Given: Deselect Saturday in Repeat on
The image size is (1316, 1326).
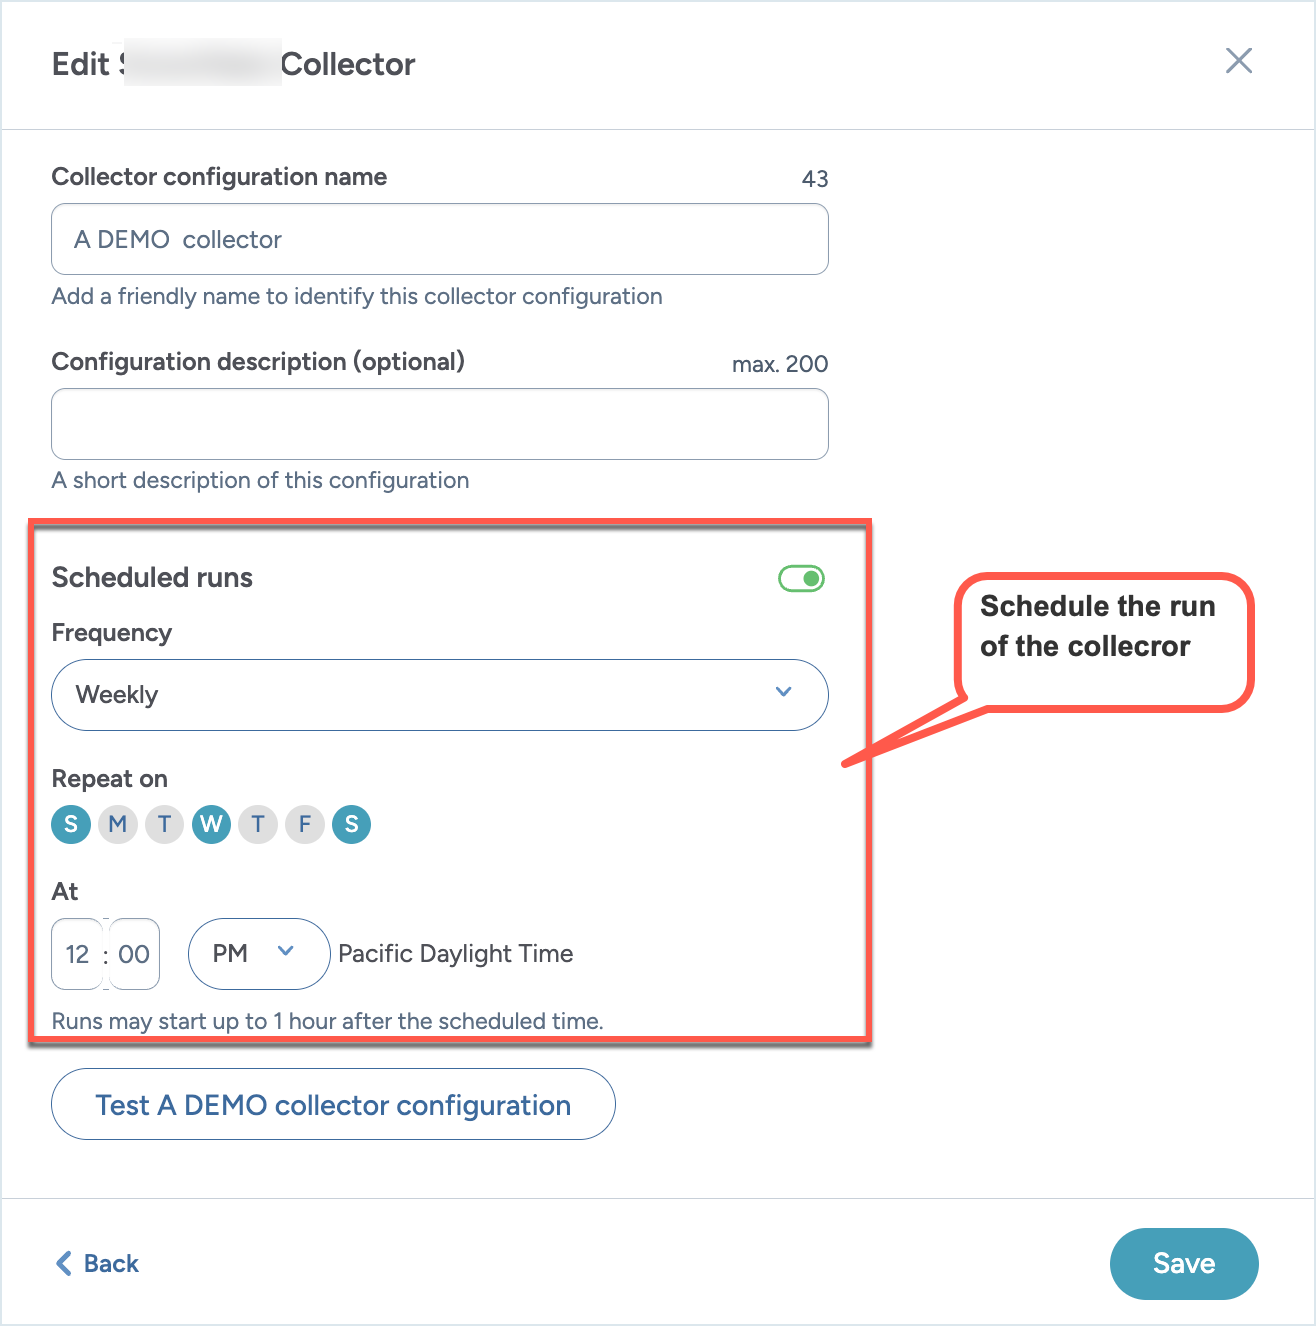Looking at the screenshot, I should [x=352, y=825].
